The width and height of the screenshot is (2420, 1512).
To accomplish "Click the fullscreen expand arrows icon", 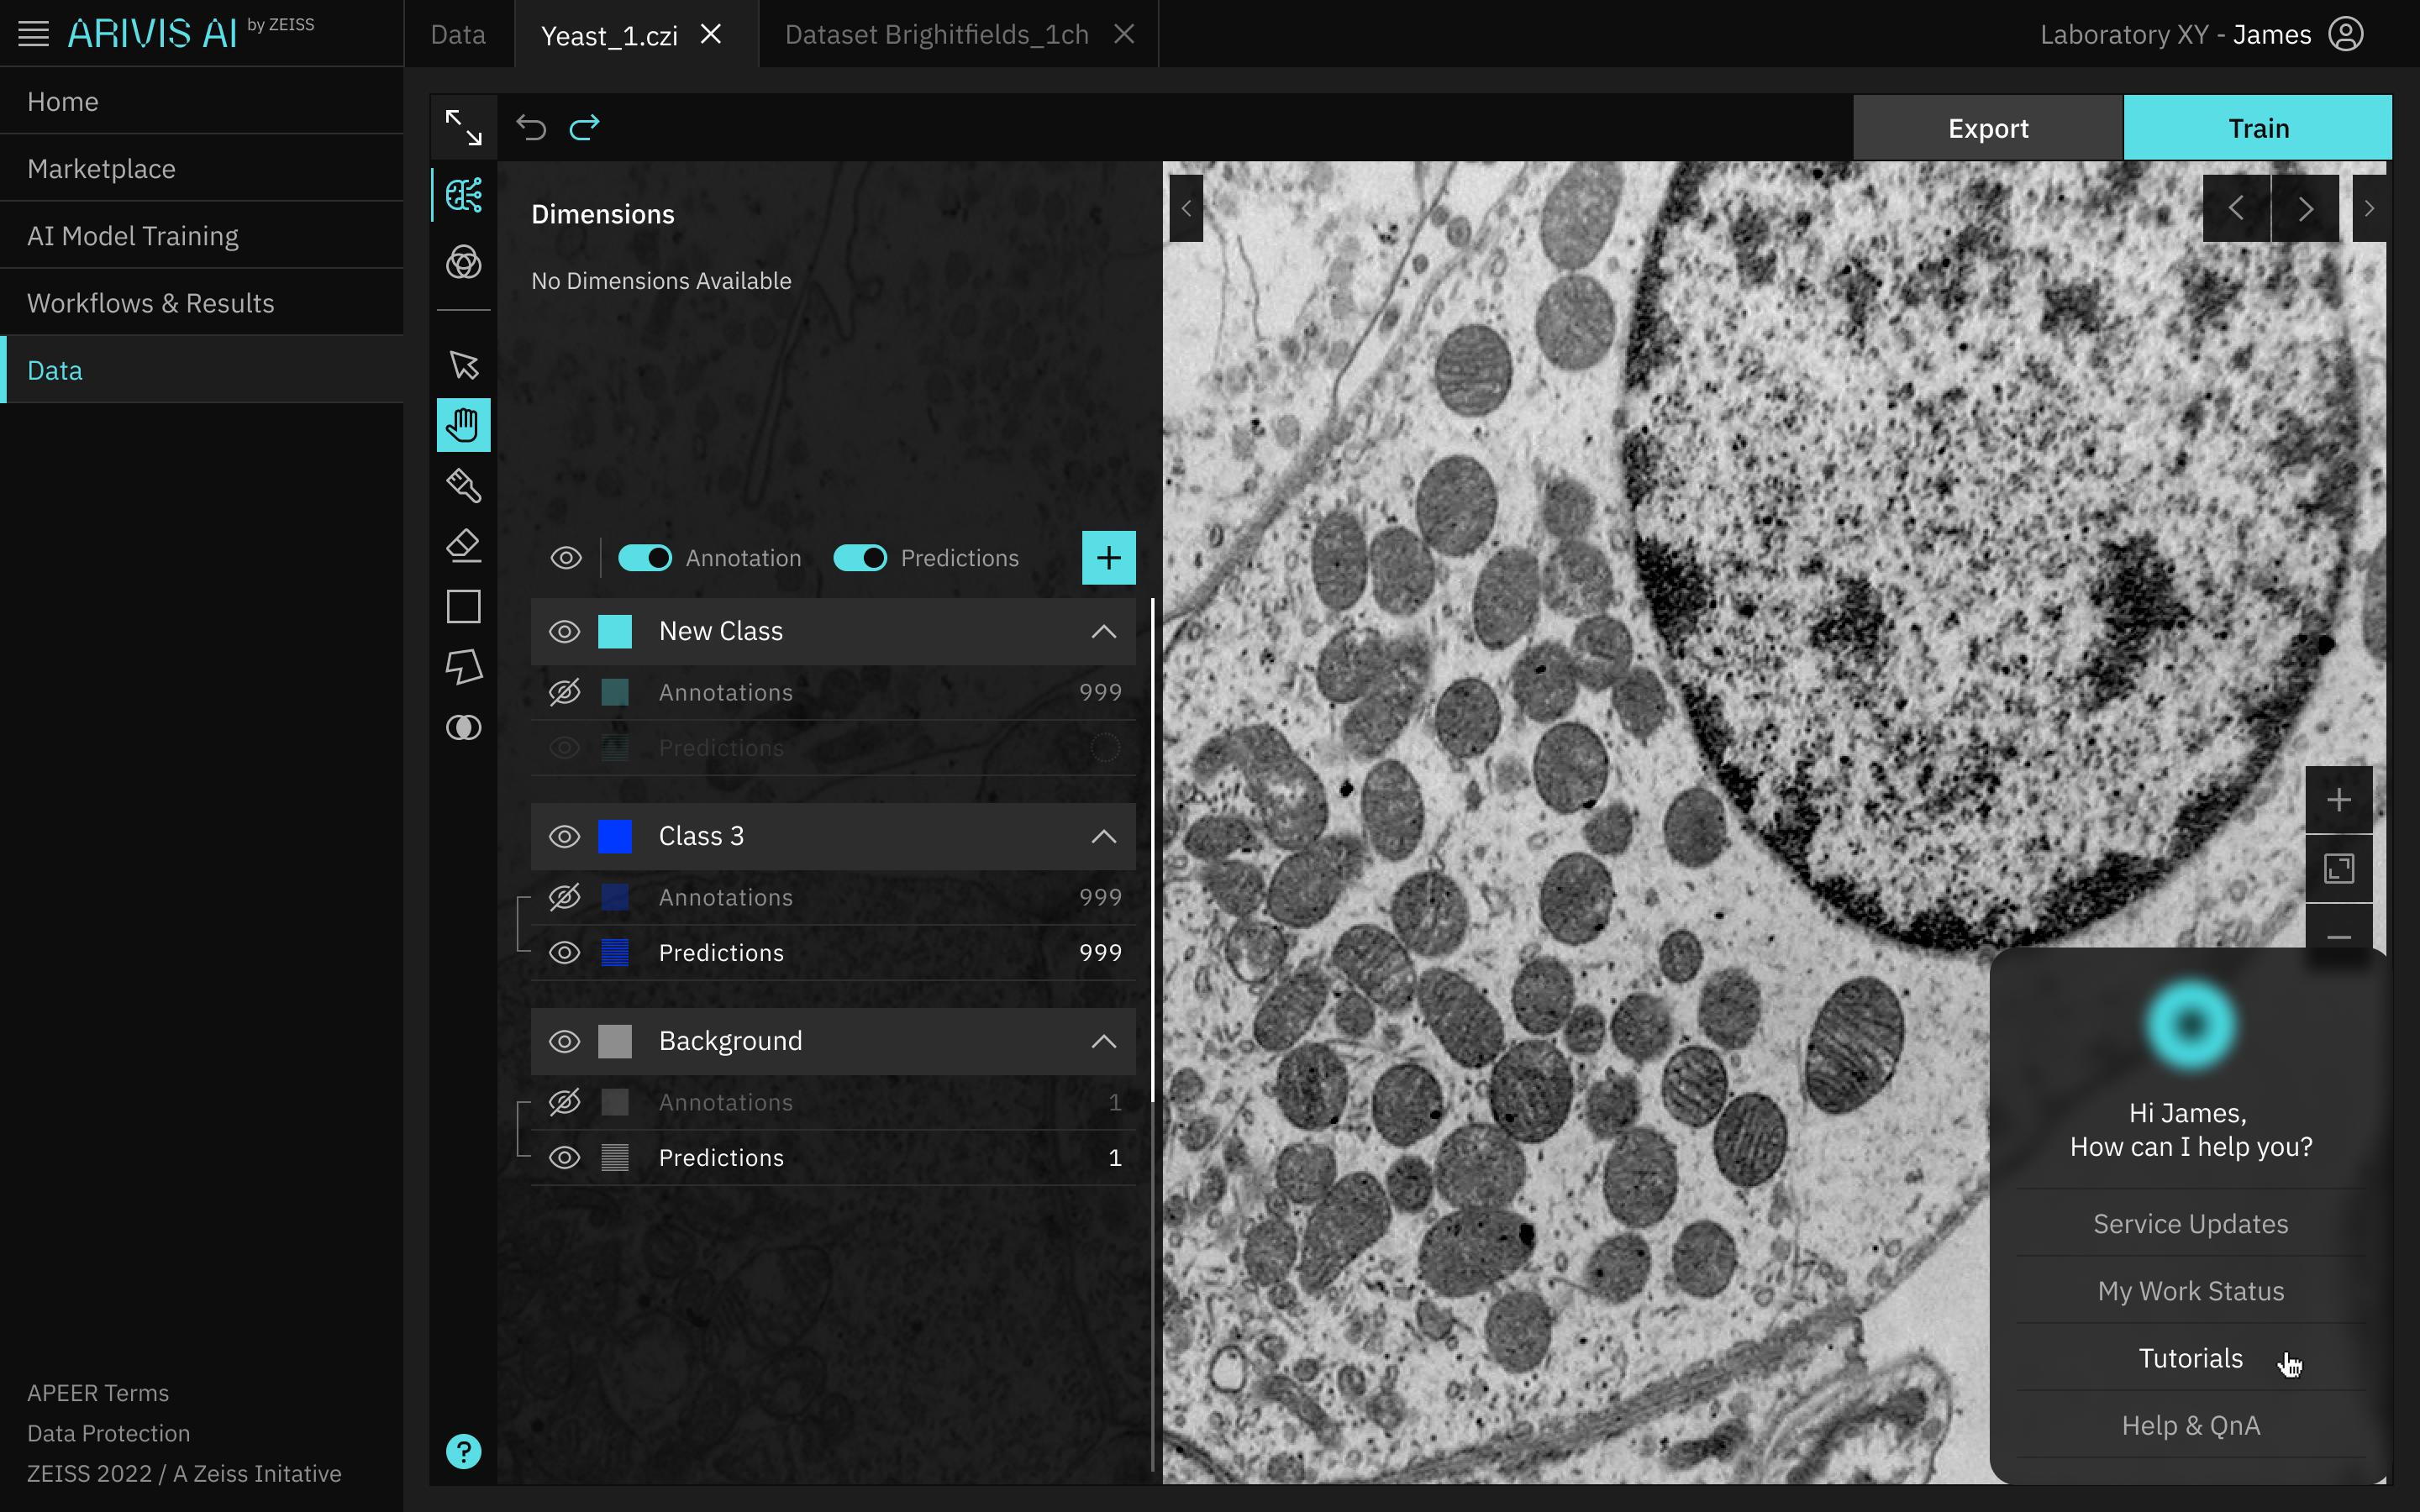I will pos(463,128).
